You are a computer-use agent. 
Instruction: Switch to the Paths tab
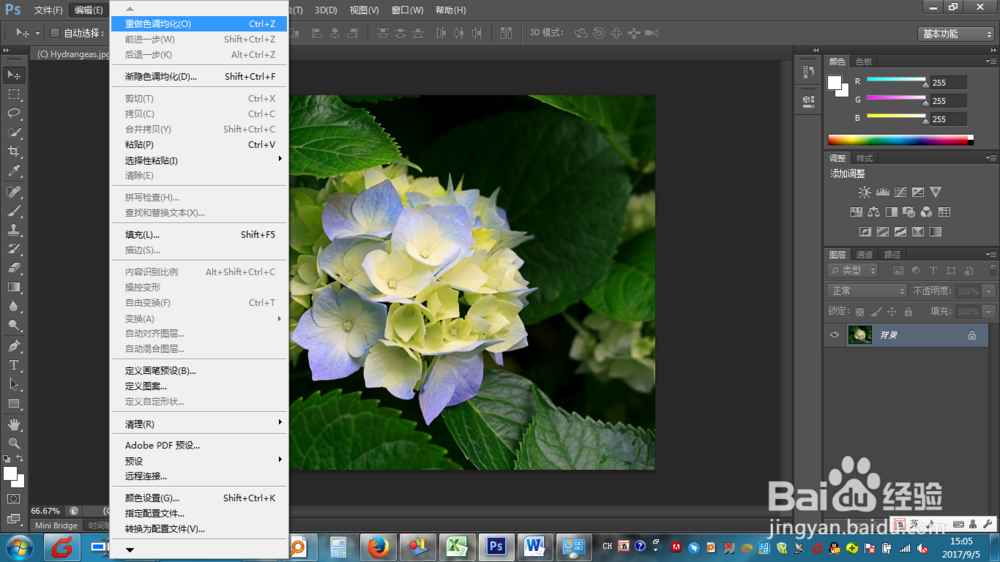pyautogui.click(x=892, y=255)
